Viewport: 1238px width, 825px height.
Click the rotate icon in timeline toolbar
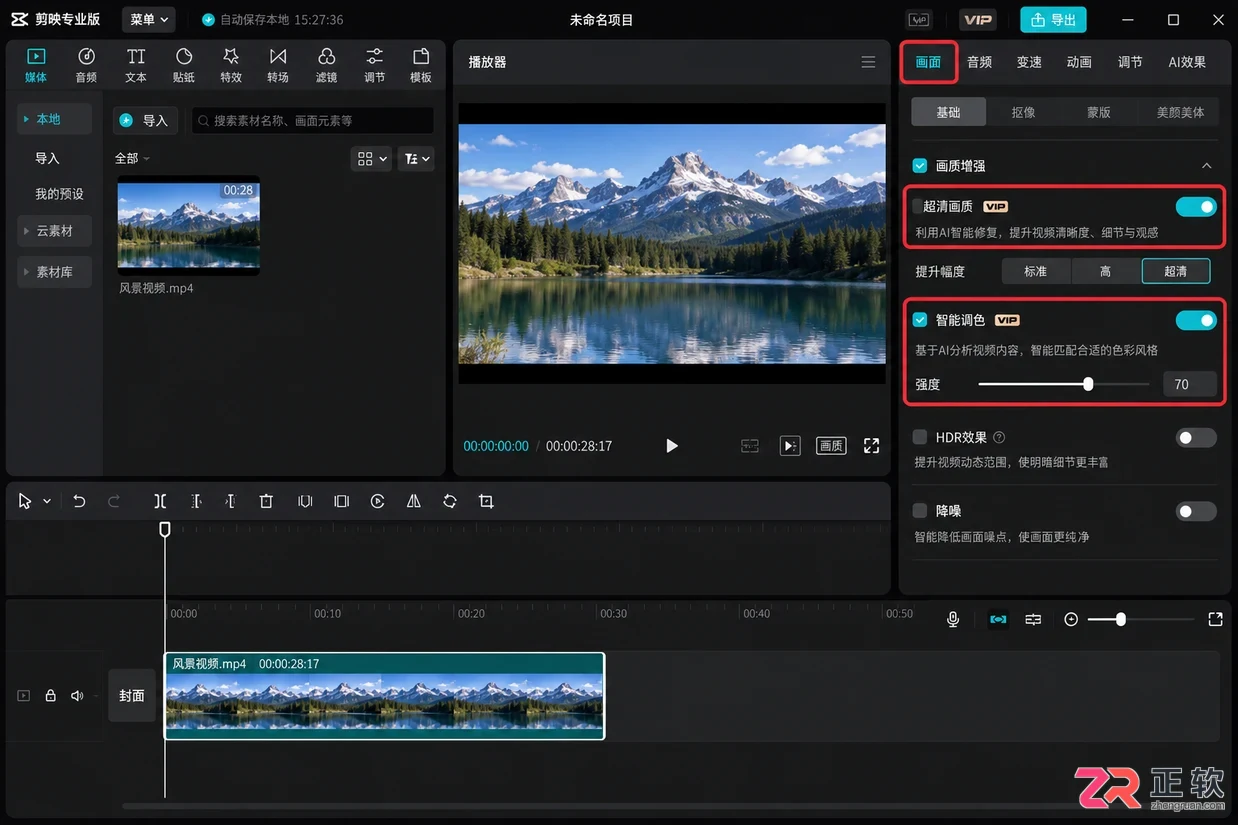[450, 501]
